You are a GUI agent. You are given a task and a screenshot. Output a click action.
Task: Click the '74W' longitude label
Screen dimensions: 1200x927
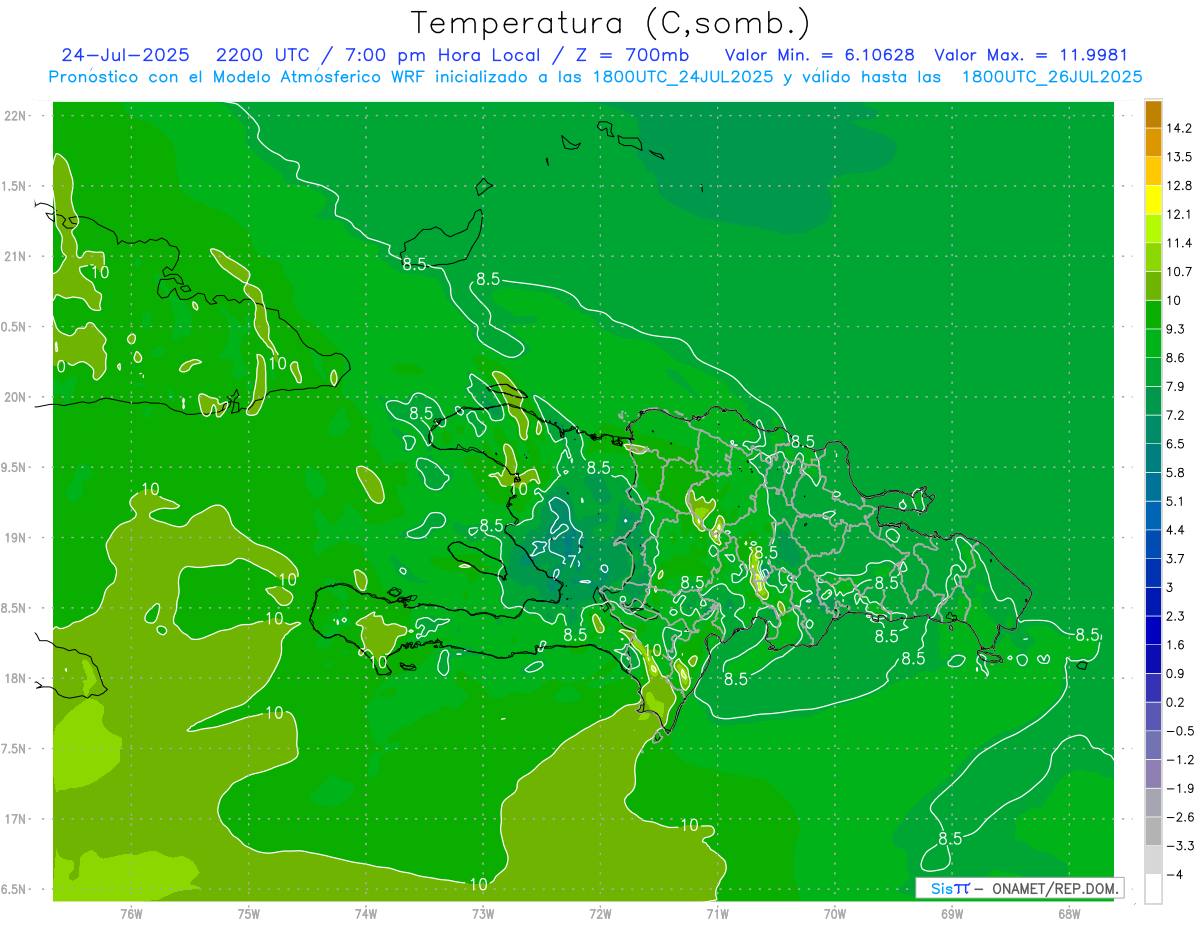(x=366, y=913)
